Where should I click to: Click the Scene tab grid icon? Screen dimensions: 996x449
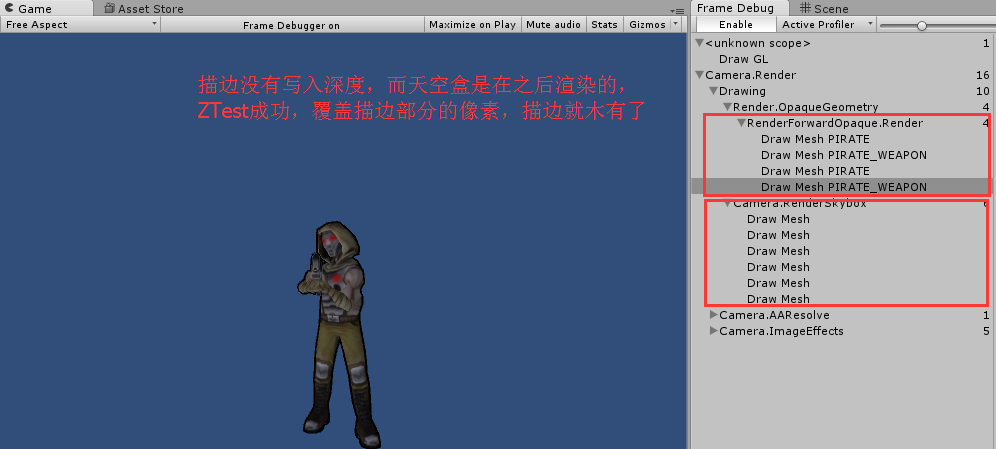click(x=805, y=8)
